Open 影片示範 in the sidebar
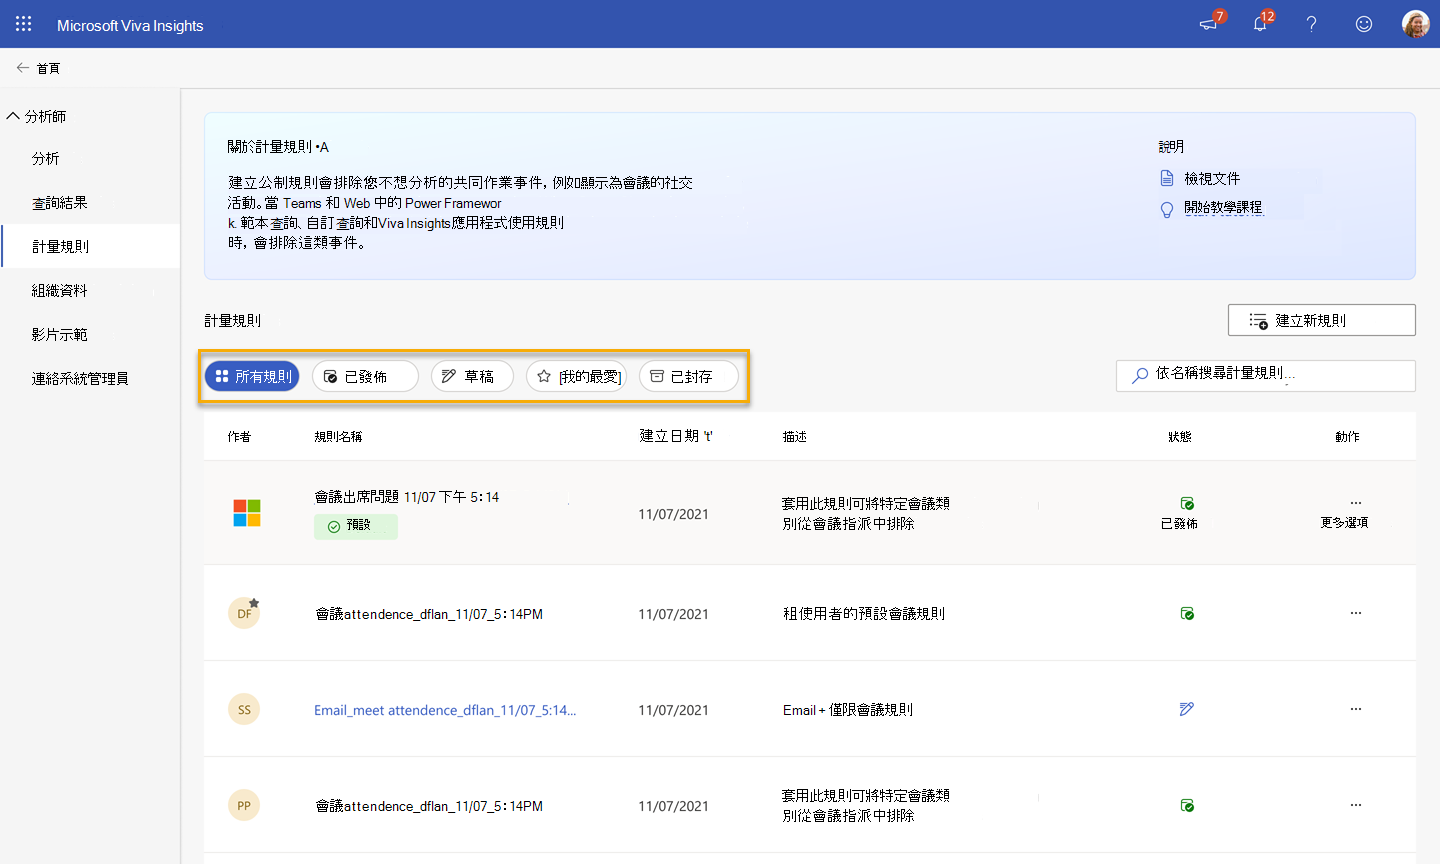The width and height of the screenshot is (1440, 864). [60, 334]
